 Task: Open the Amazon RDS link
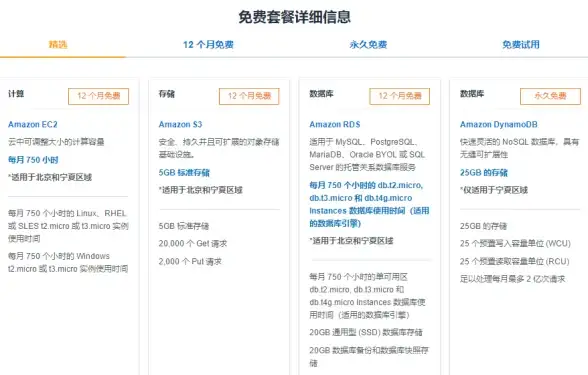334,124
